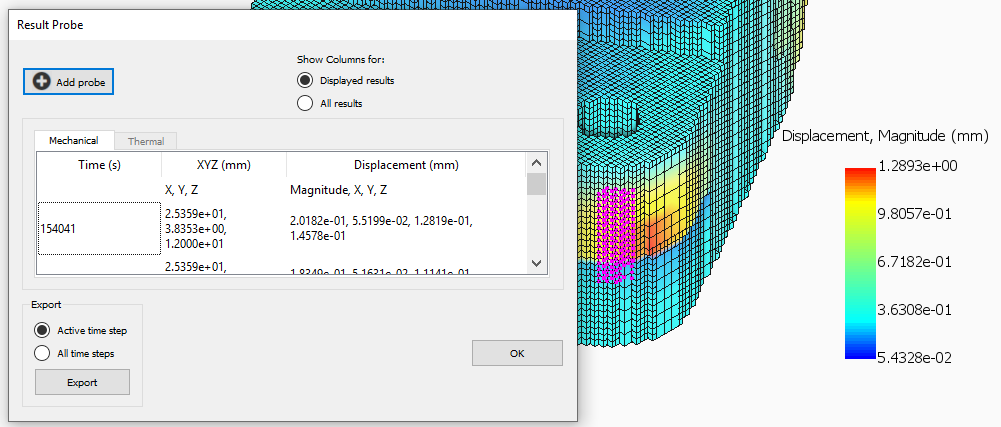This screenshot has width=1001, height=427.
Task: Click the Export button
Action: (82, 382)
